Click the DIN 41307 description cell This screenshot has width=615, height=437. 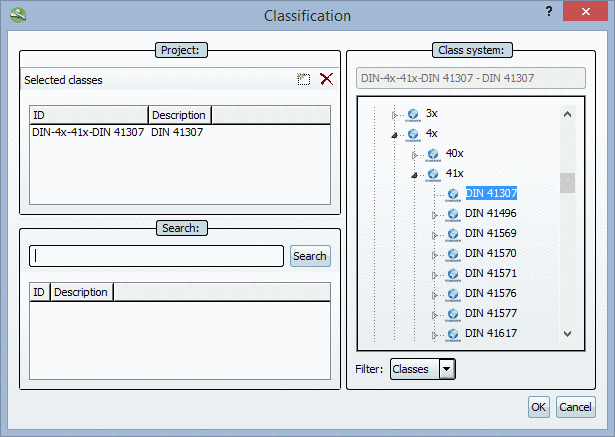tap(177, 132)
